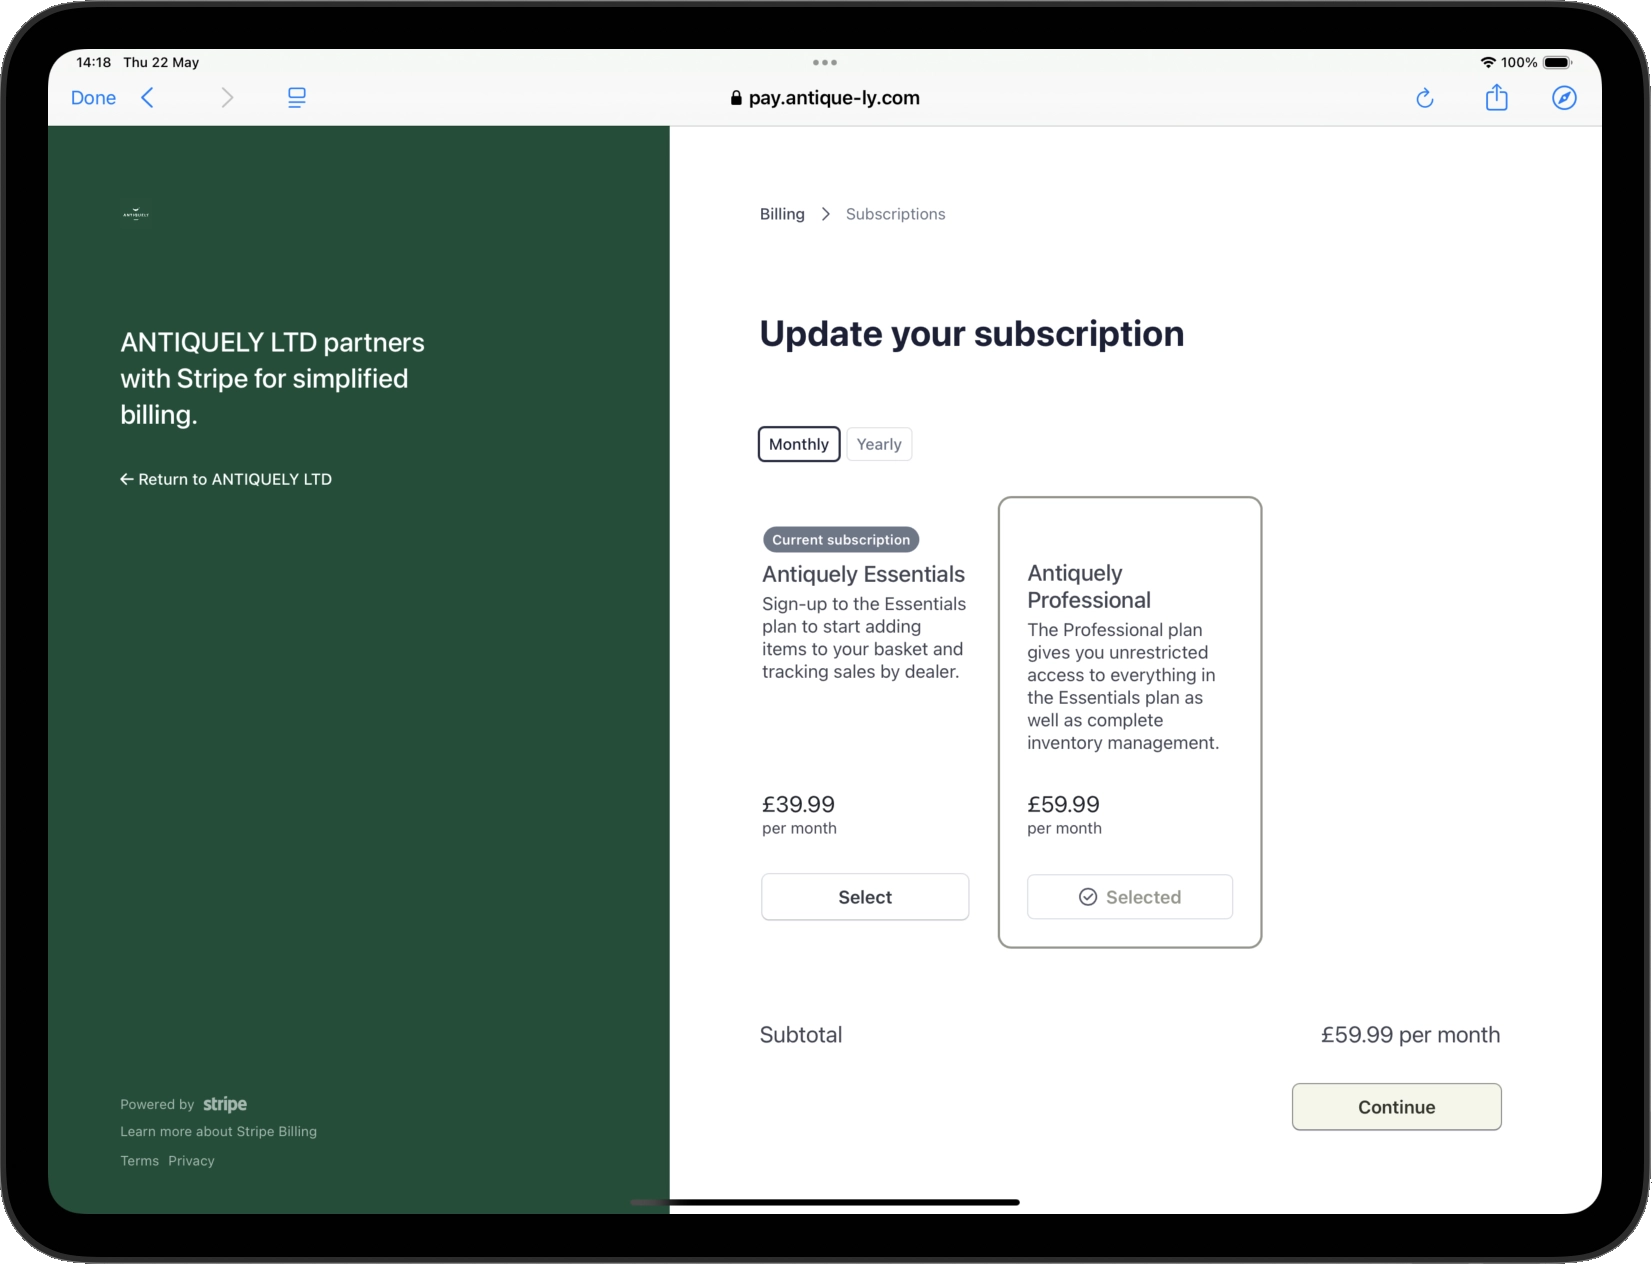Tap the battery indicator
1652x1264 pixels.
pos(1558,62)
